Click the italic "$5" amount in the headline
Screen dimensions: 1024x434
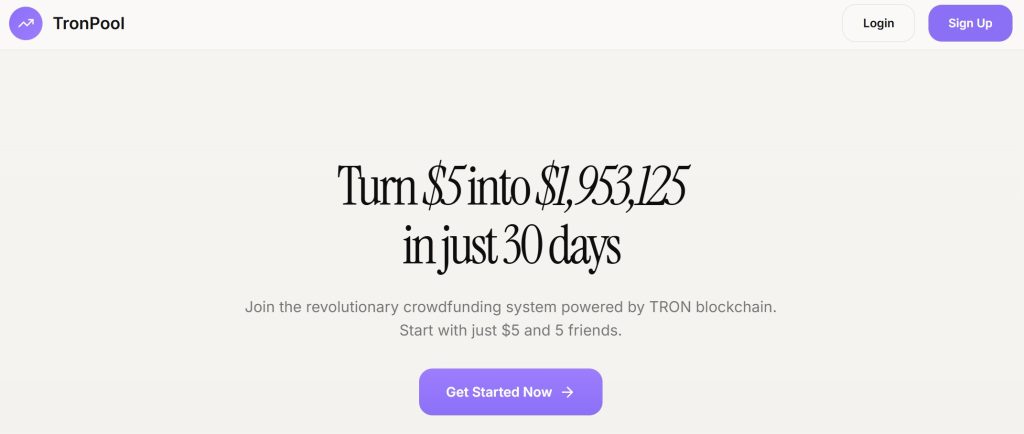pos(445,186)
